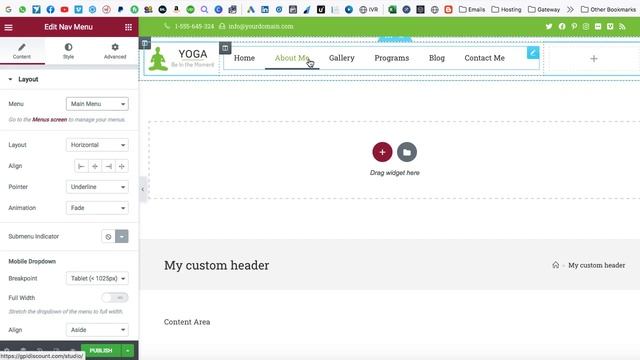Show more bookmarks with chevron

coord(570,9)
